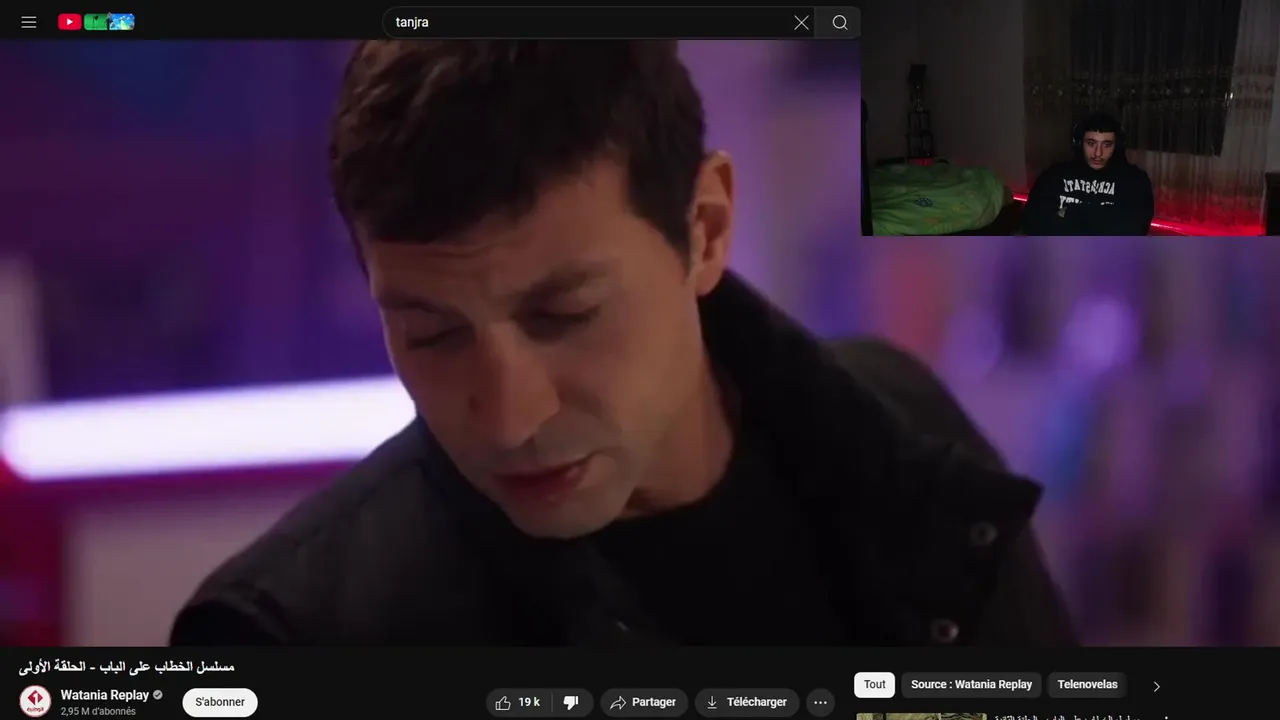Viewport: 1280px width, 720px height.
Task: Subscribe with the S'abonner button
Action: 220,702
